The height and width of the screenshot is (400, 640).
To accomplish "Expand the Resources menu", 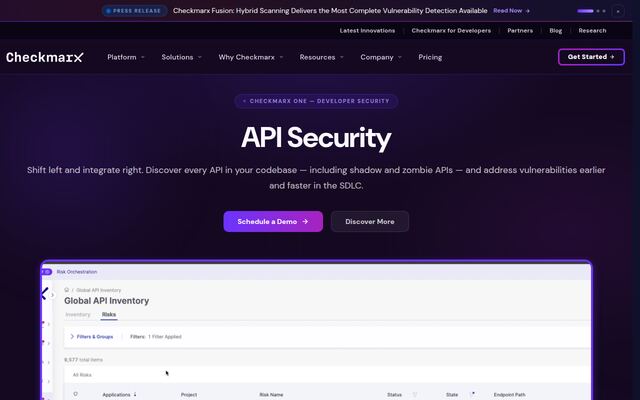I will [x=321, y=57].
